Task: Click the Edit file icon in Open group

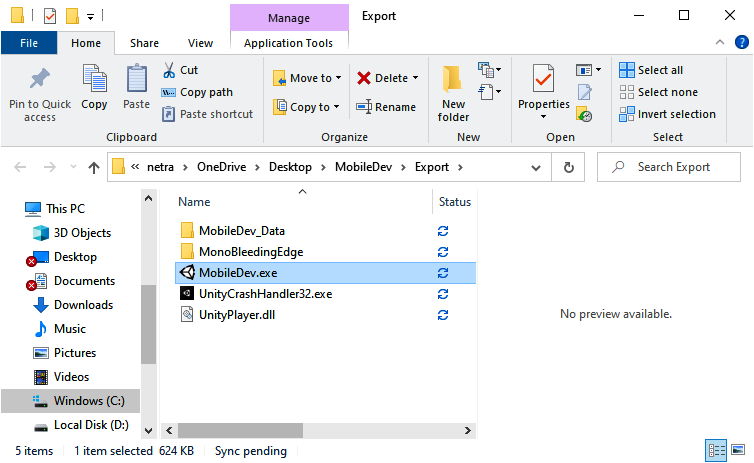Action: coord(584,92)
